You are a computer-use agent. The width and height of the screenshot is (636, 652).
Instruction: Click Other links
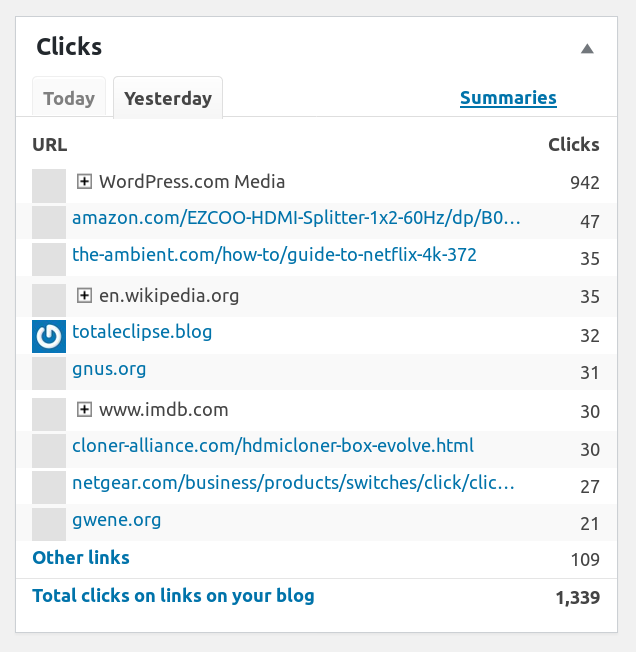pyautogui.click(x=81, y=558)
